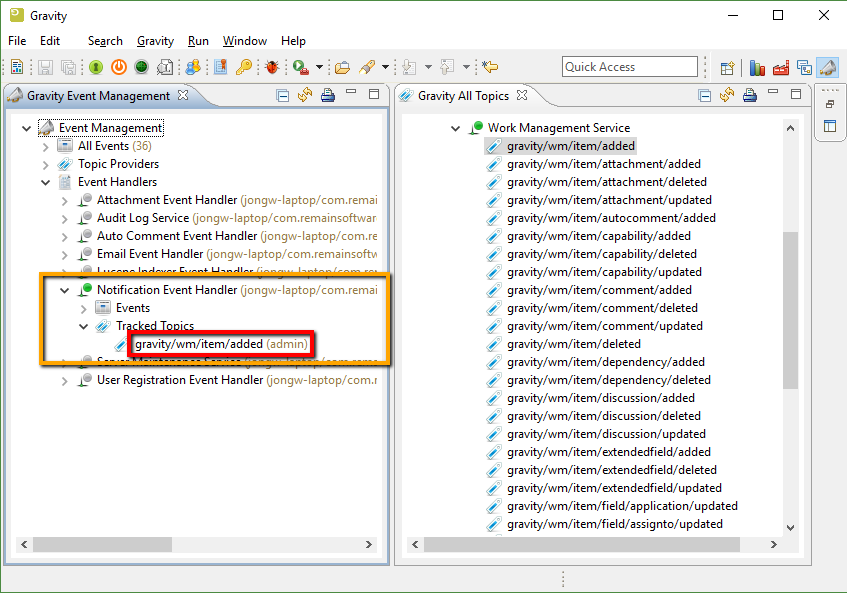Switch to the Gravity All Topics tab
Viewport: 847px width, 593px height.
pyautogui.click(x=462, y=96)
